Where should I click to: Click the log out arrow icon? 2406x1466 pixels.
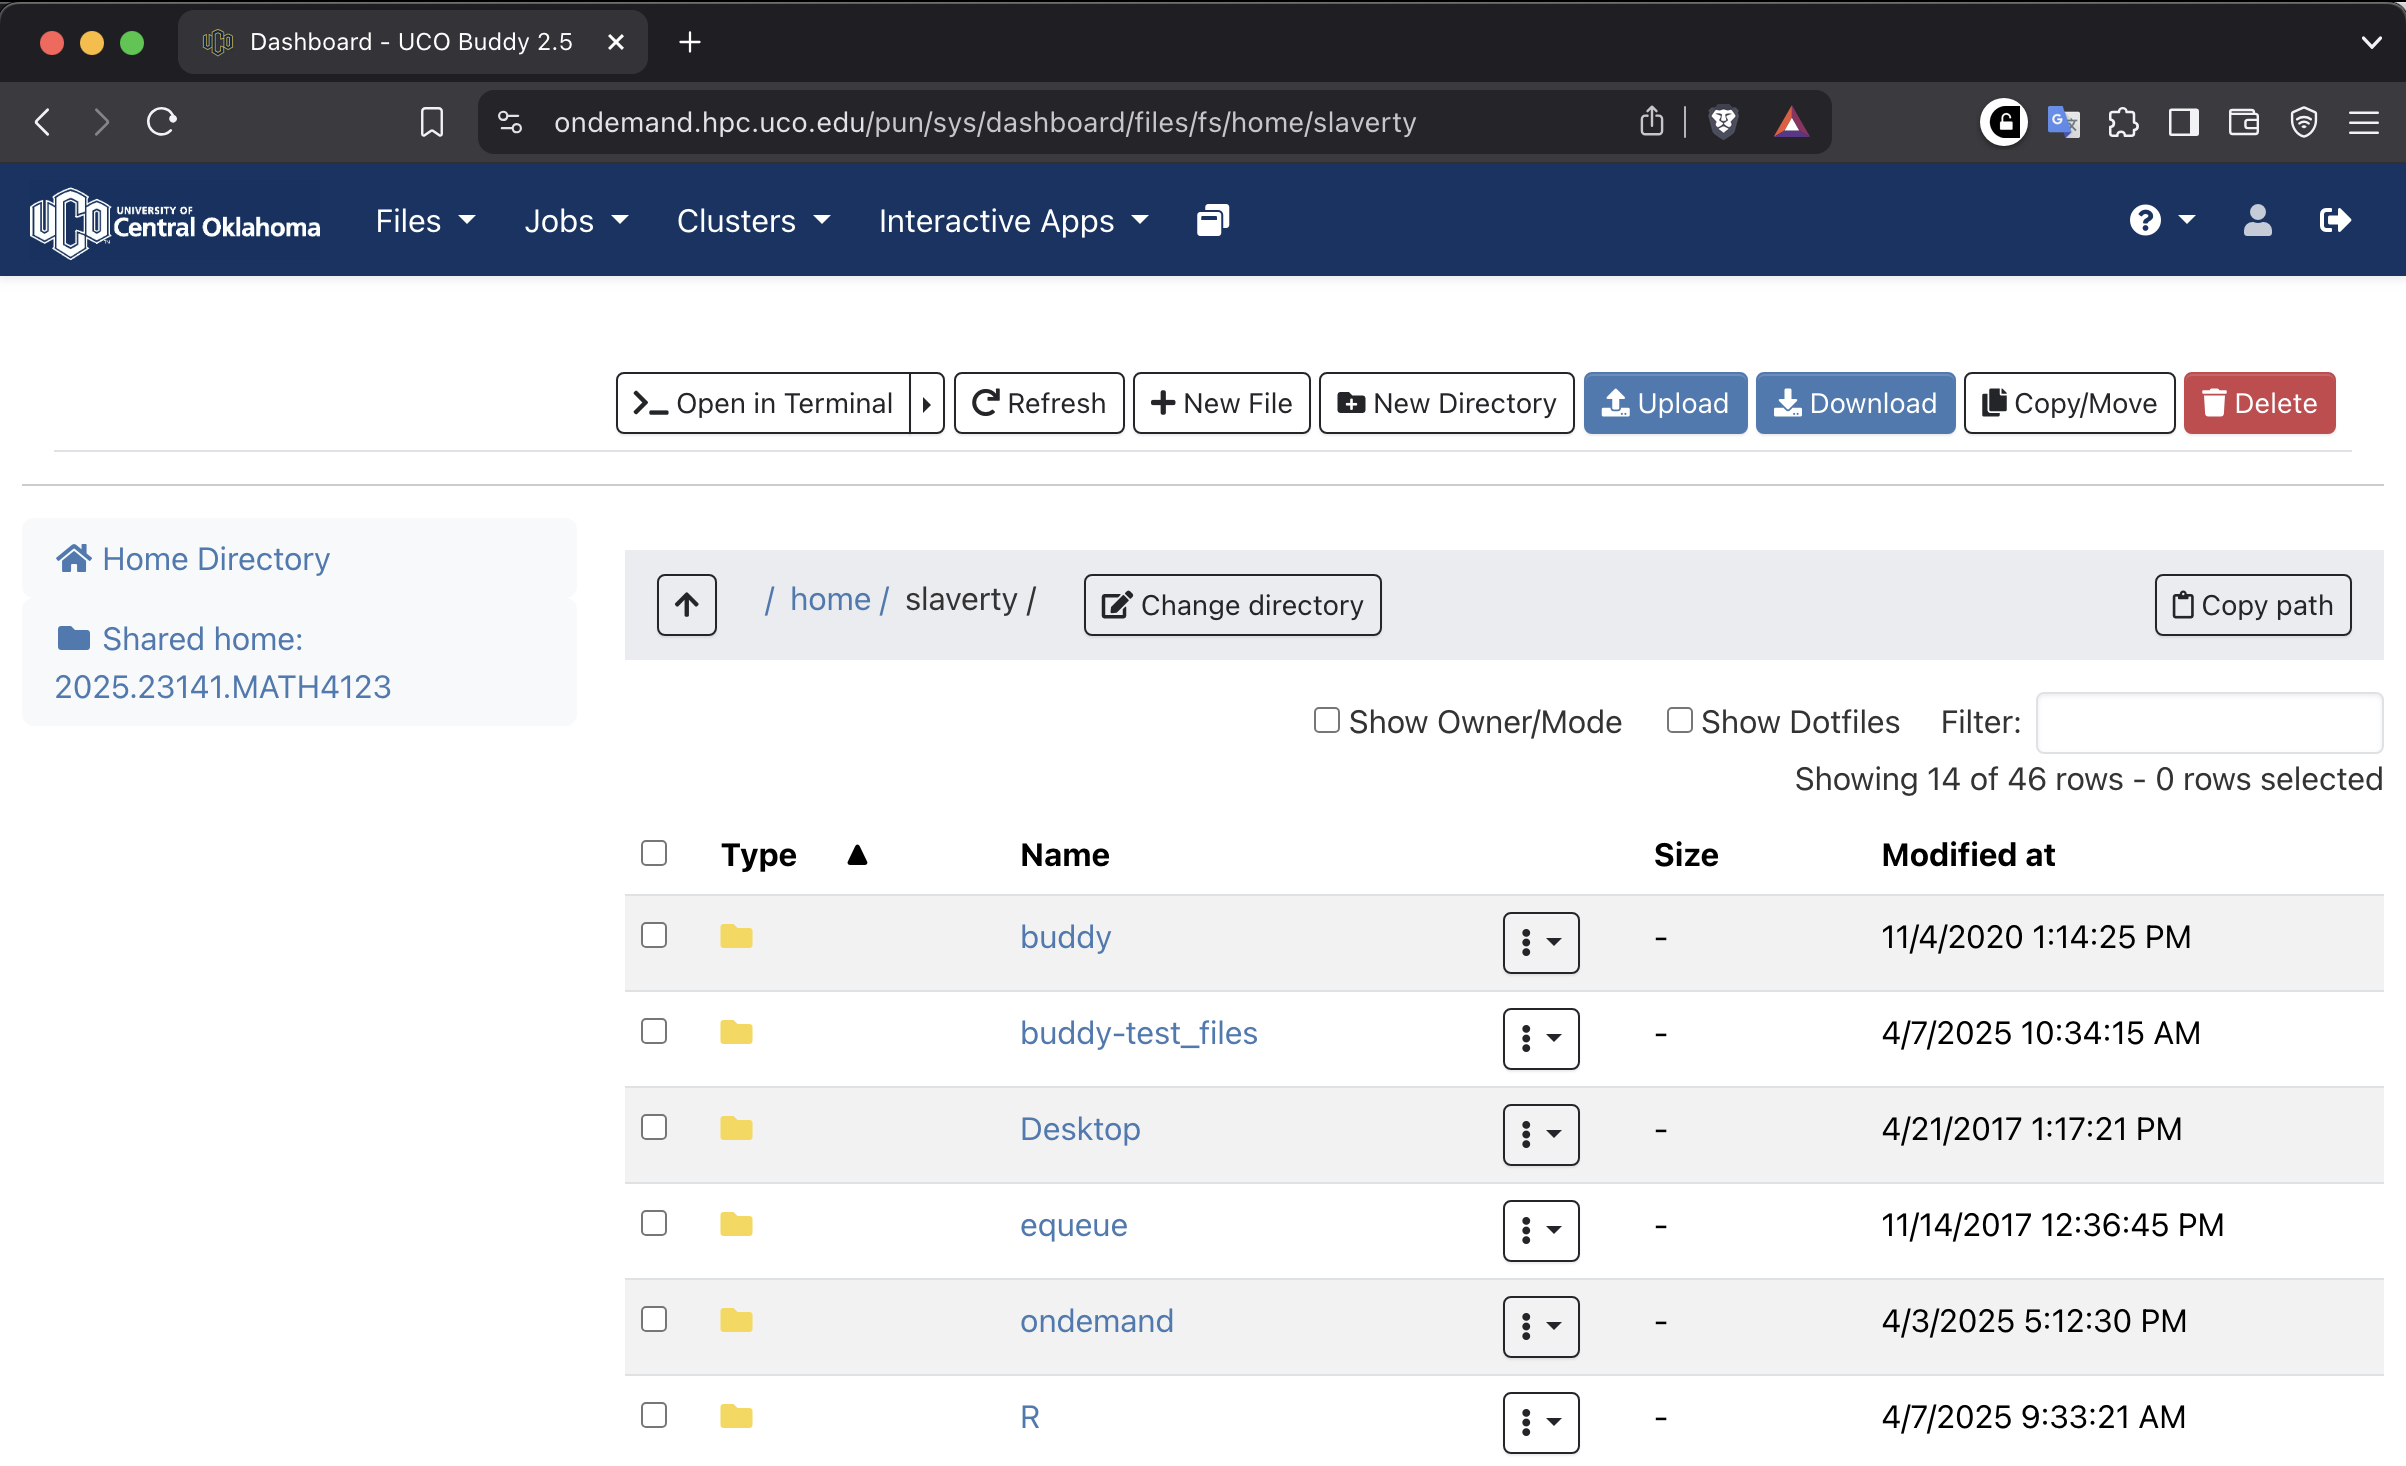click(x=2335, y=220)
